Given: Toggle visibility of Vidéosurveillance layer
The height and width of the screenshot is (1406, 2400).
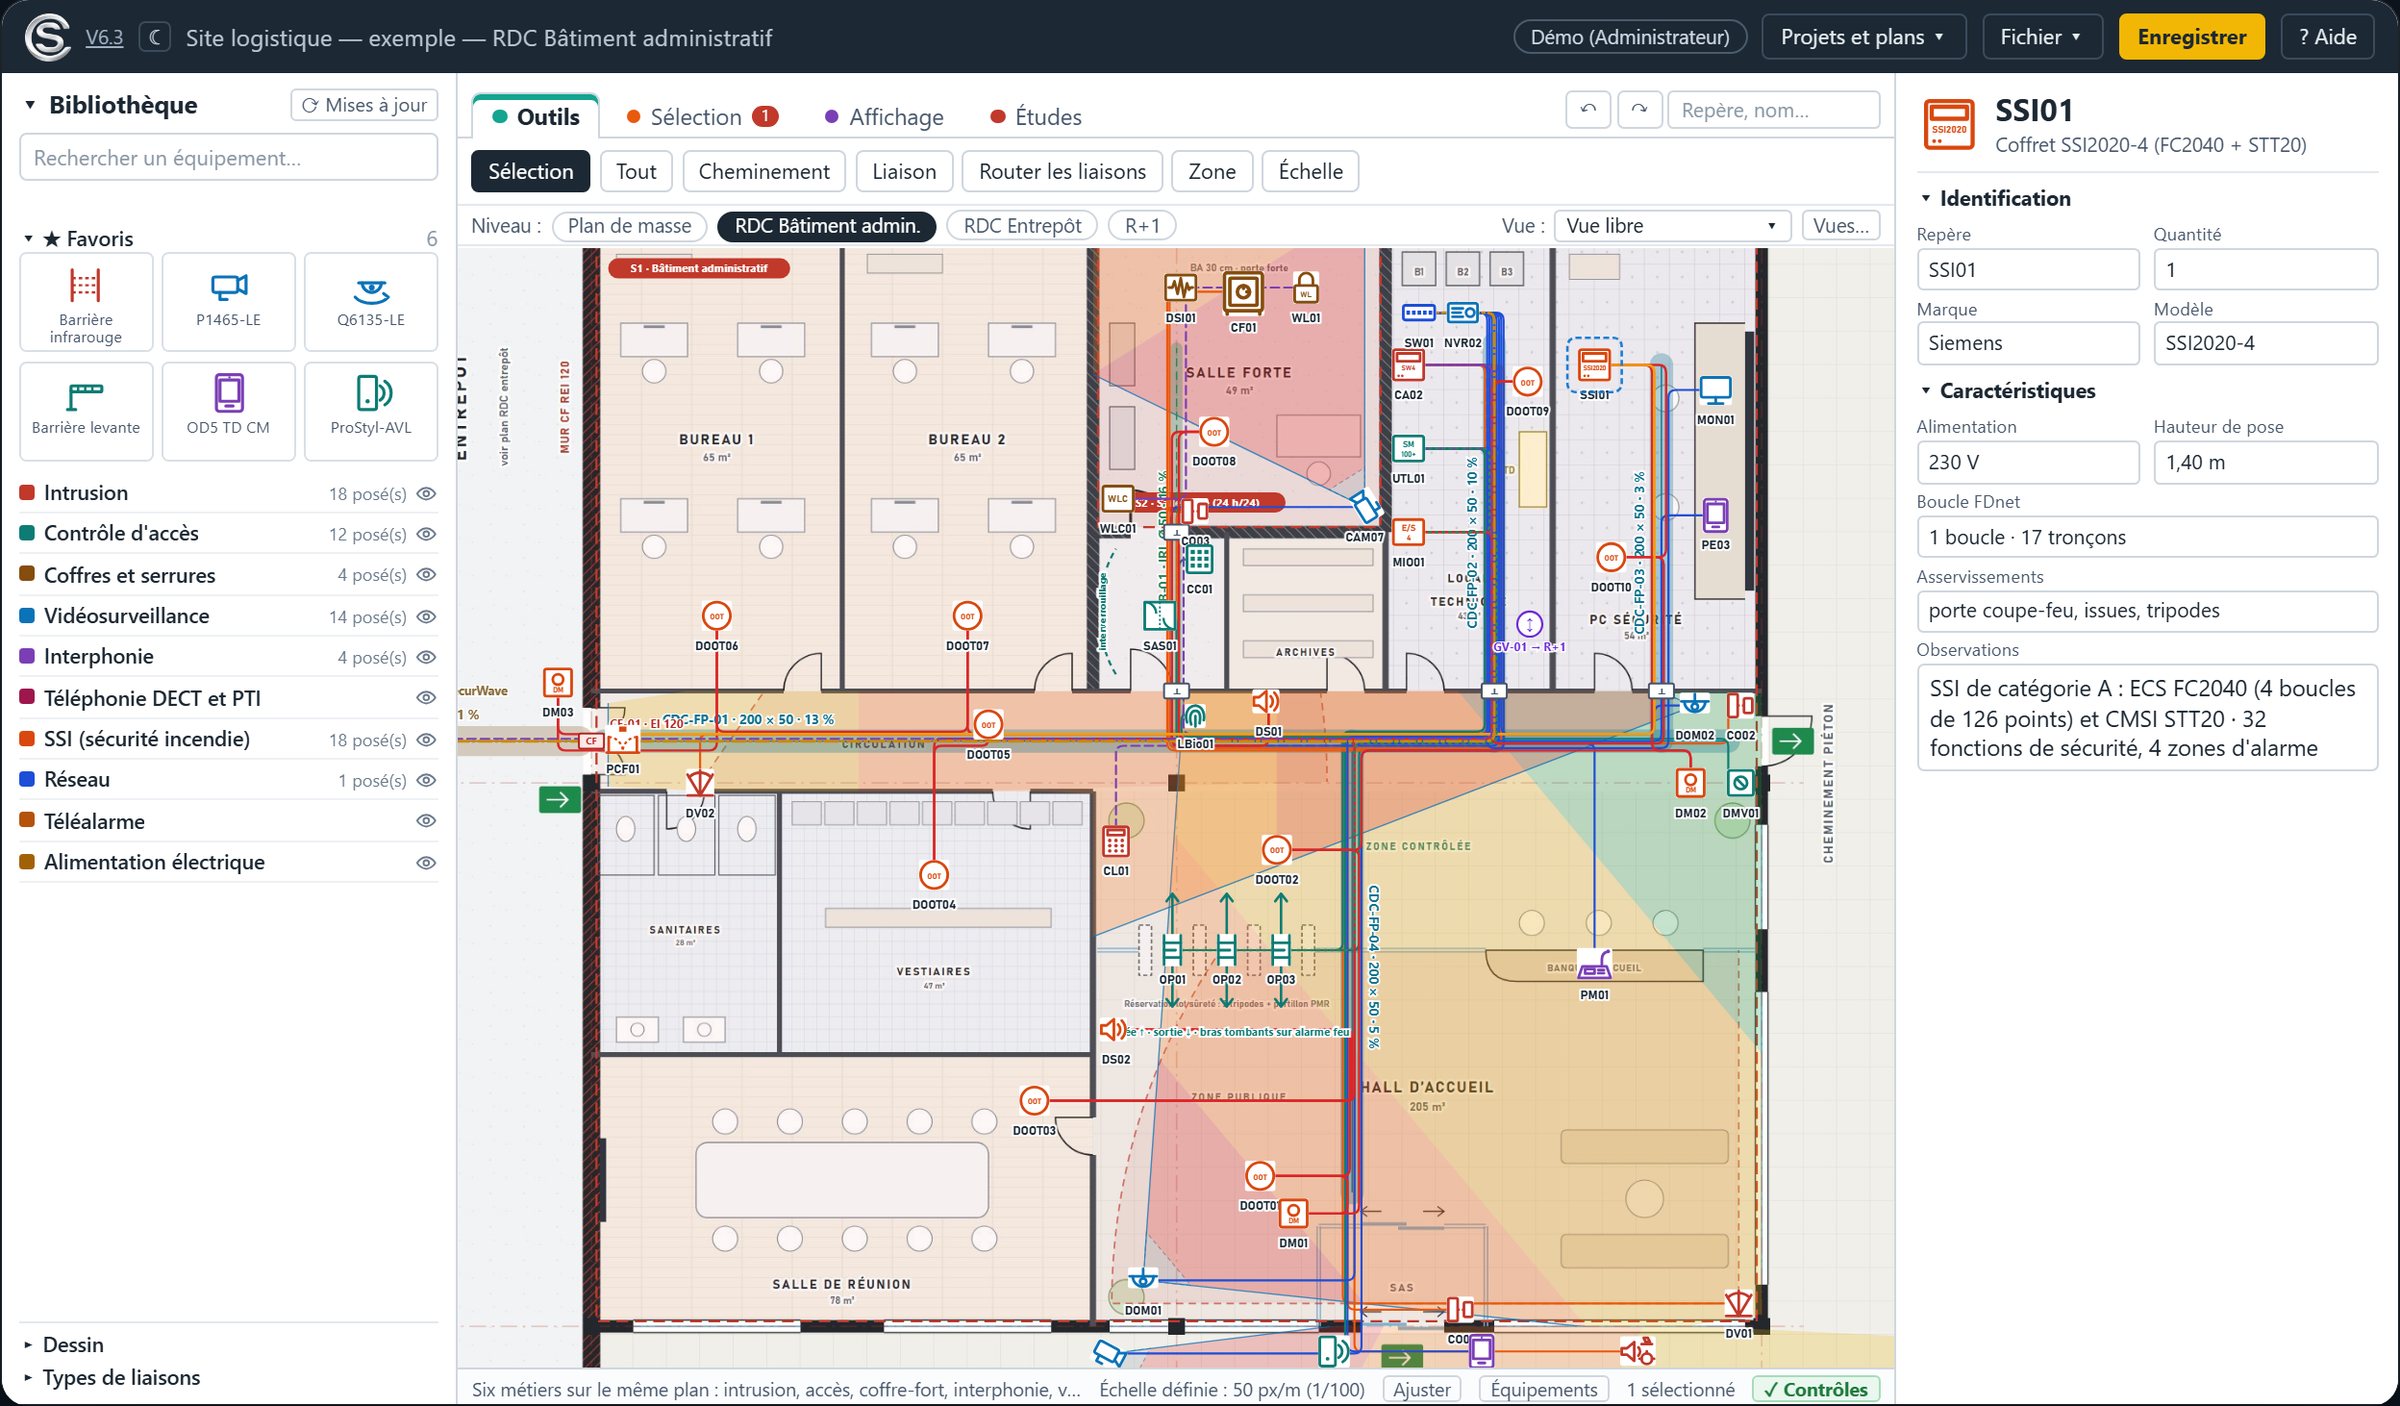Looking at the screenshot, I should pos(426,617).
